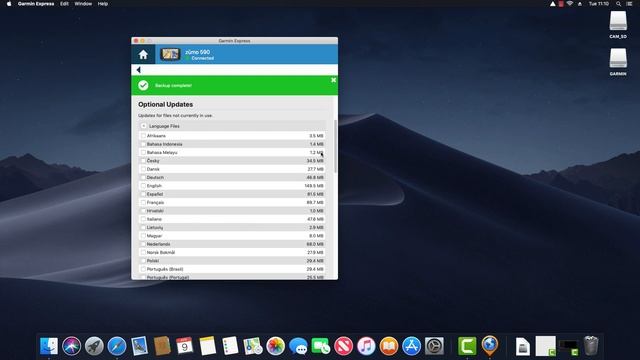Collapse the Language Files group
The image size is (640, 360).
tap(143, 126)
